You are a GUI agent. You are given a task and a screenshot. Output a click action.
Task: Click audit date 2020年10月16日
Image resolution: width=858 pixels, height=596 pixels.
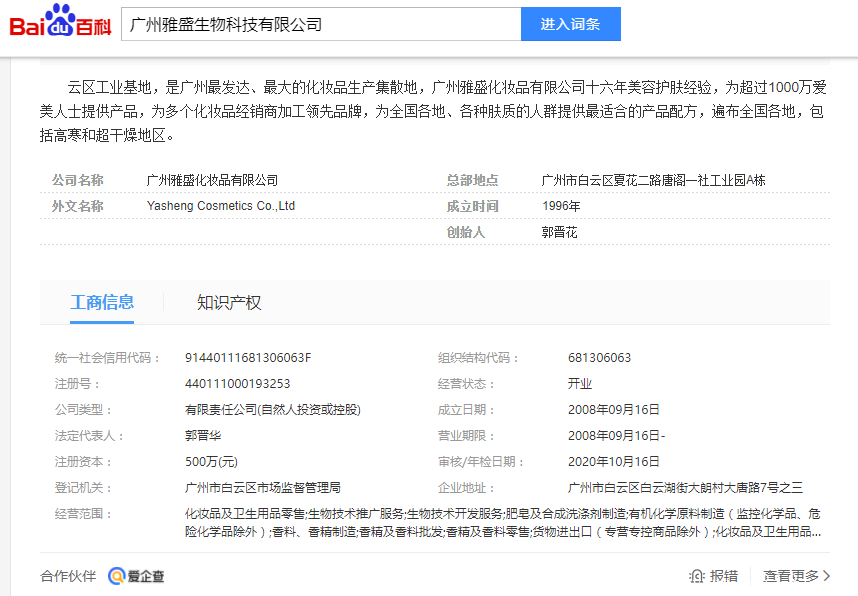click(613, 462)
